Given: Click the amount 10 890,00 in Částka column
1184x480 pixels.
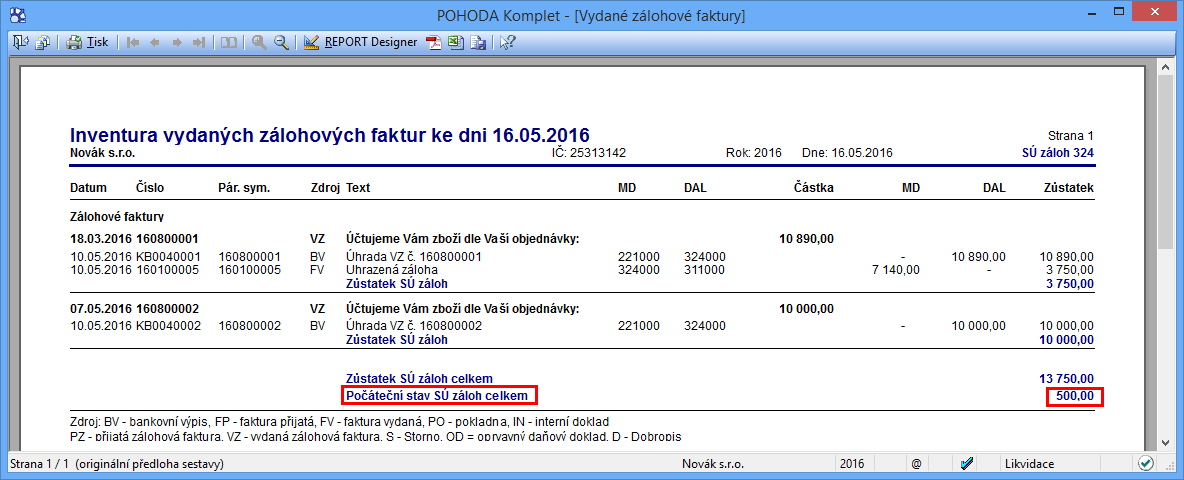Looking at the screenshot, I should coord(807,239).
